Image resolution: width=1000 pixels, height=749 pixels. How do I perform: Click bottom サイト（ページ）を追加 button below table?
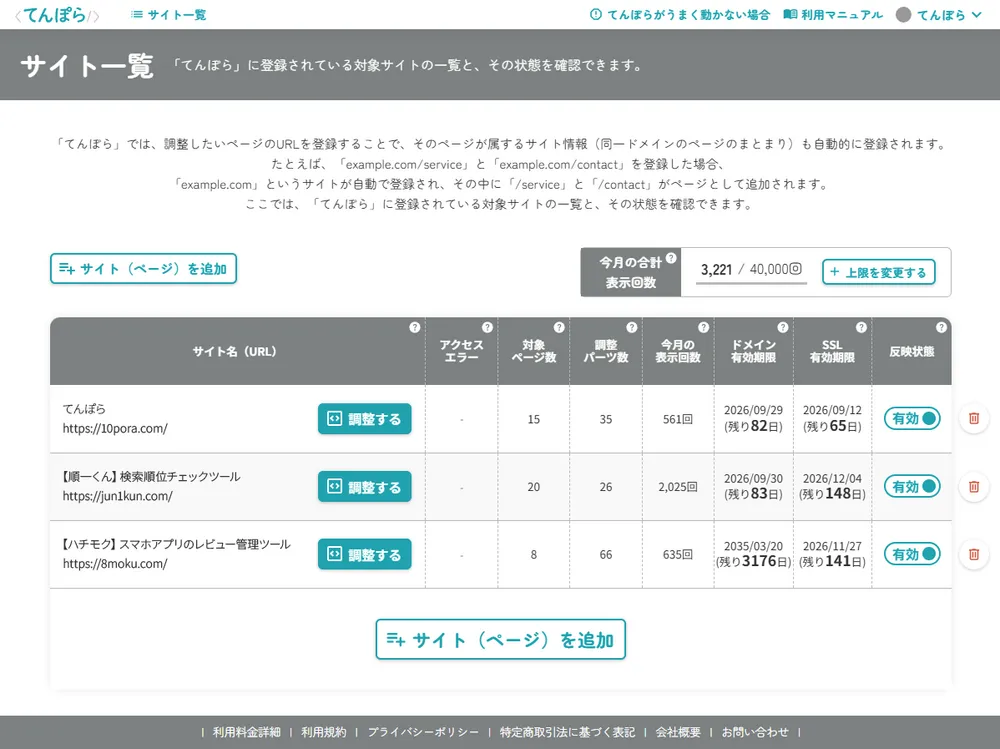(501, 639)
